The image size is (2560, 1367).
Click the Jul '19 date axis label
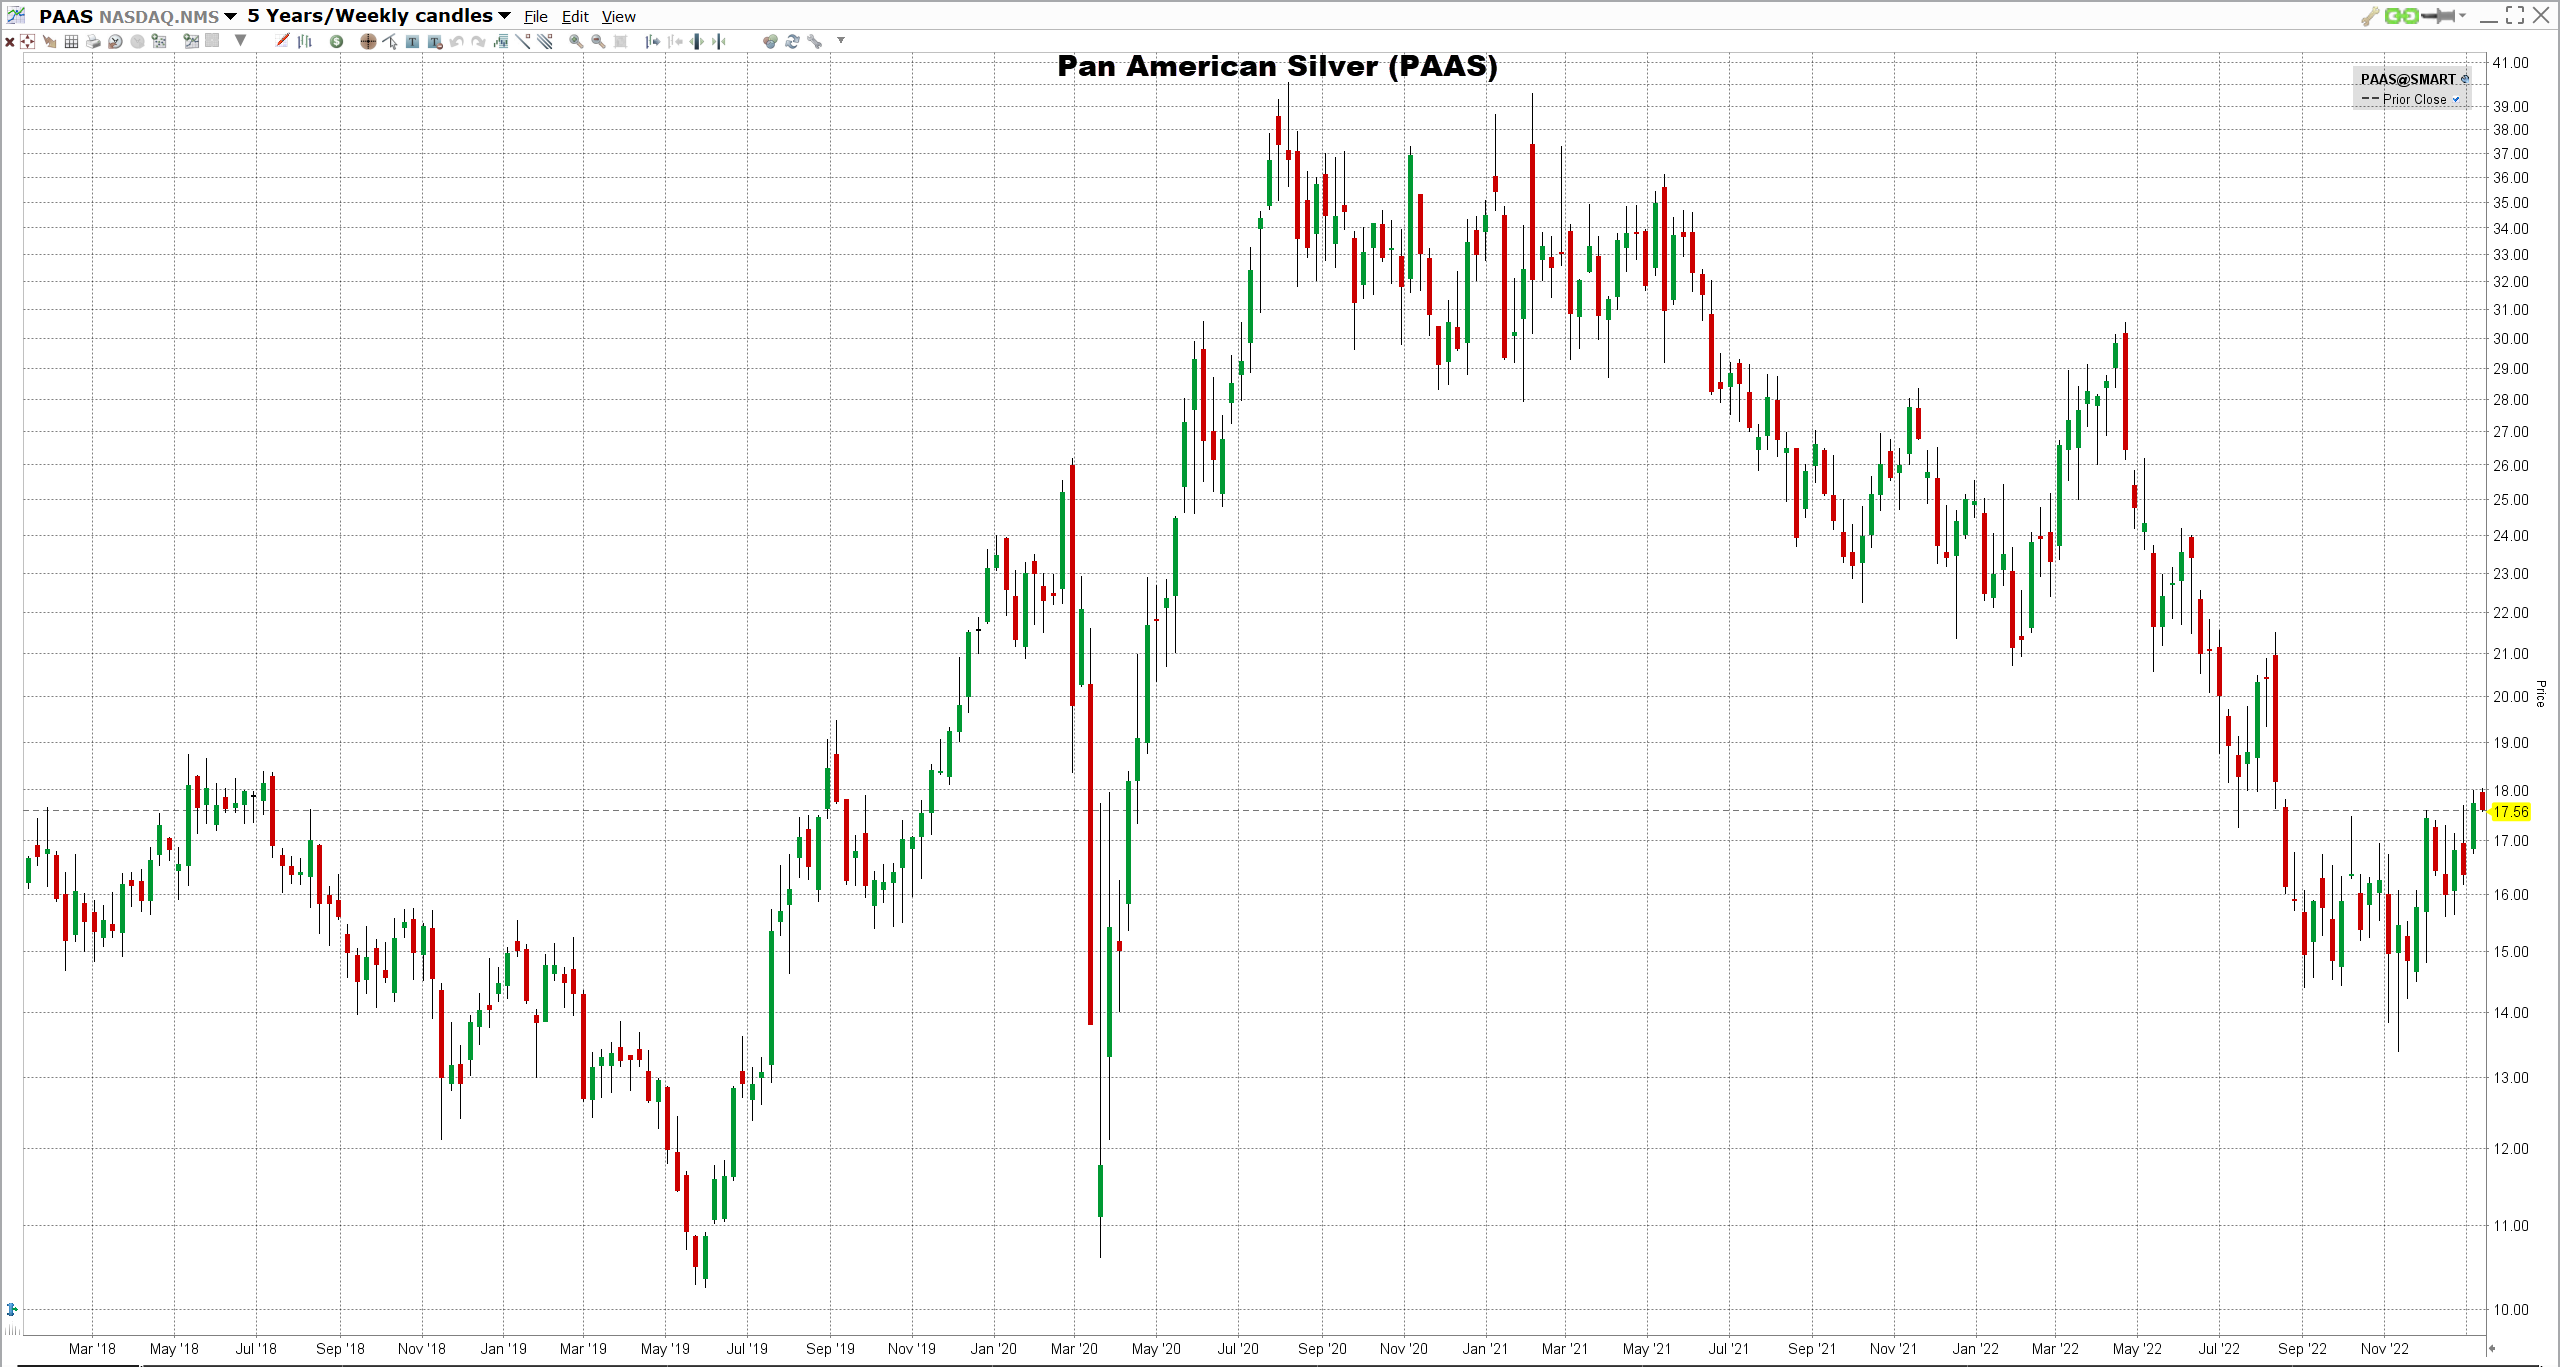(747, 1349)
